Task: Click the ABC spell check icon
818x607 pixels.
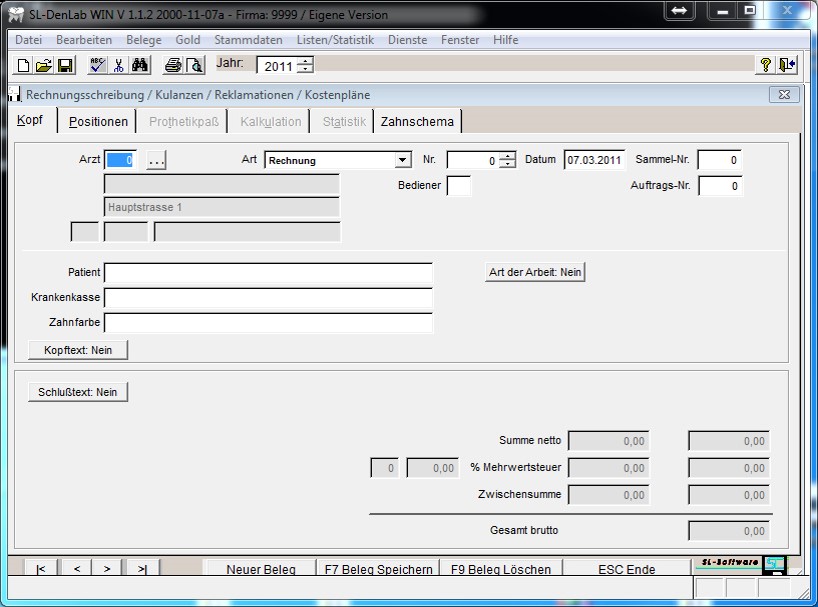Action: pyautogui.click(x=97, y=65)
